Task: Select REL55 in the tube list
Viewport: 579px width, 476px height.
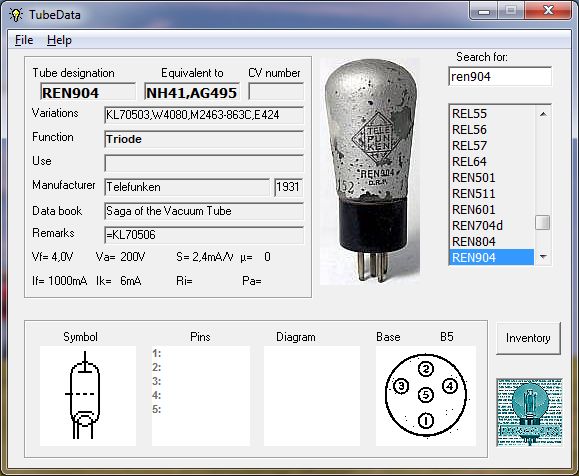Action: click(x=491, y=114)
